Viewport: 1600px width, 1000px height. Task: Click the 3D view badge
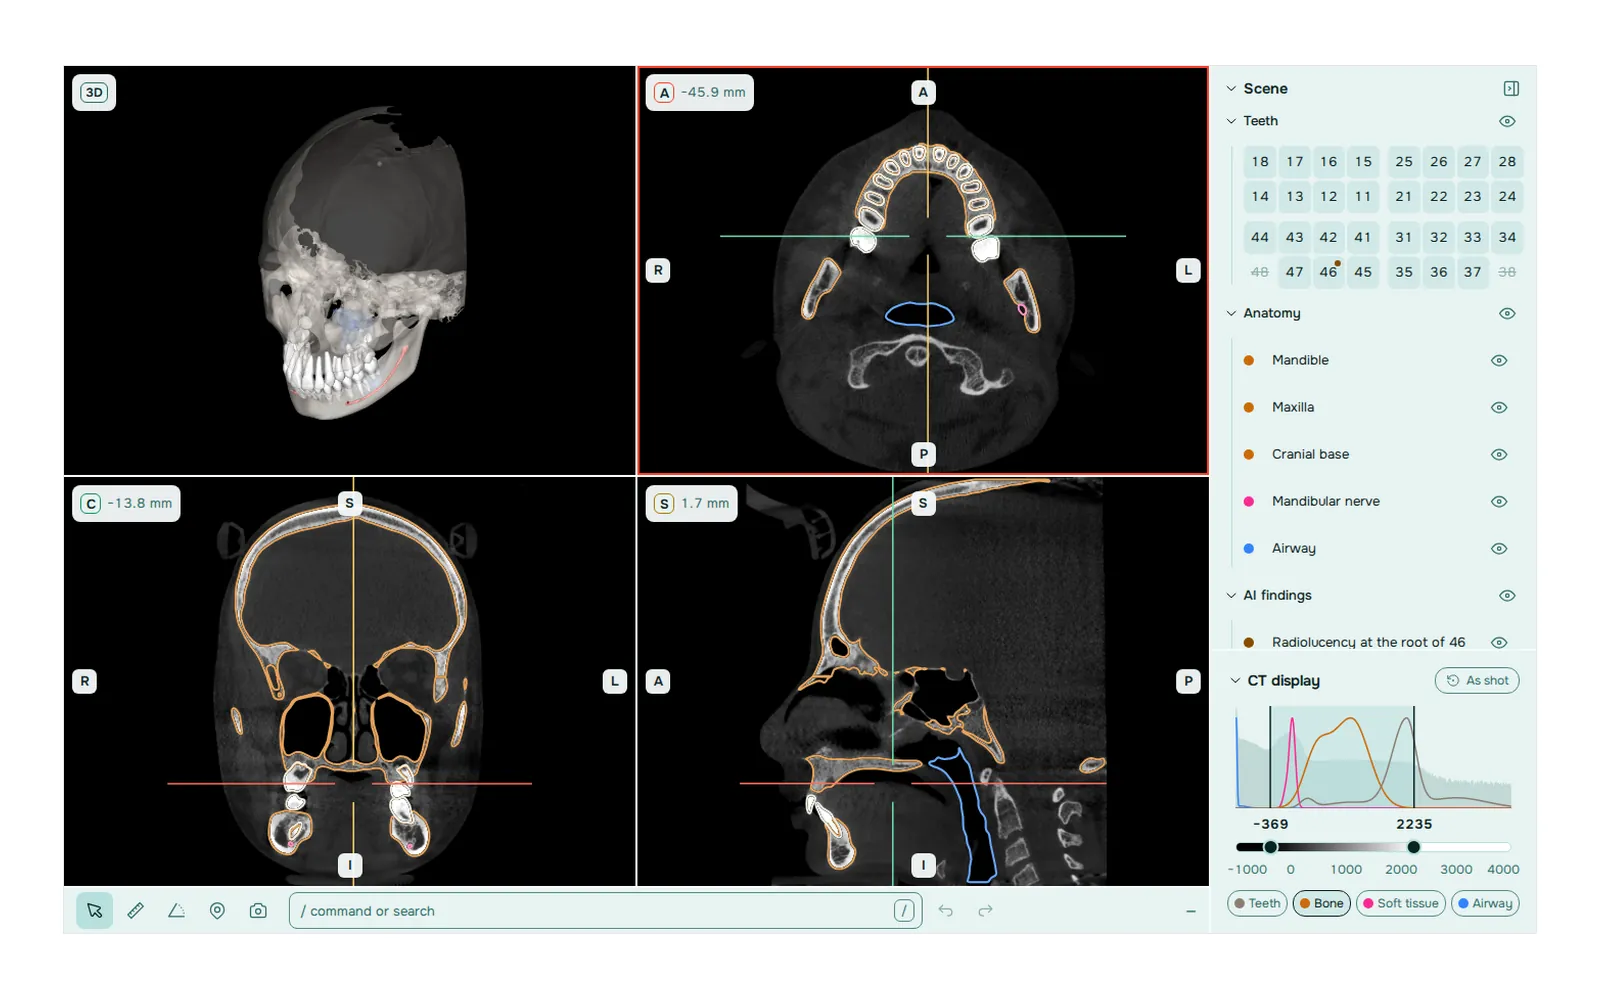point(94,93)
